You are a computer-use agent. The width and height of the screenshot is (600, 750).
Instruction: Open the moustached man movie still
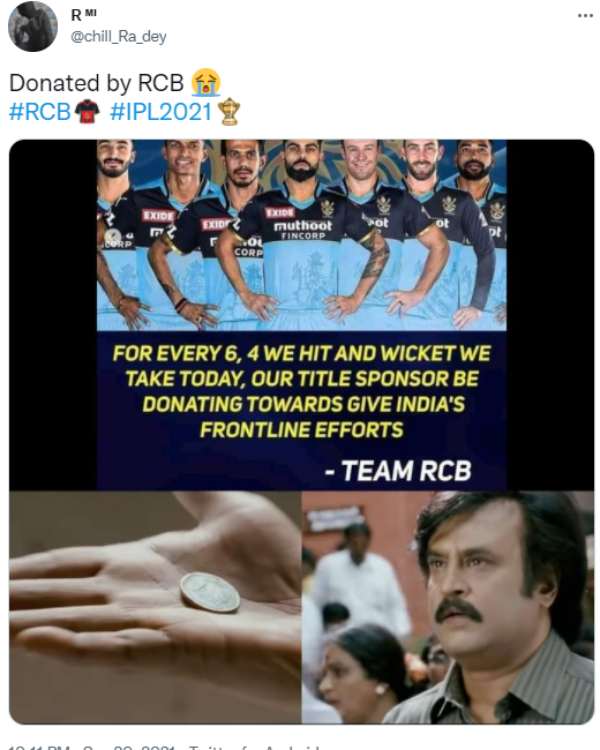448,607
